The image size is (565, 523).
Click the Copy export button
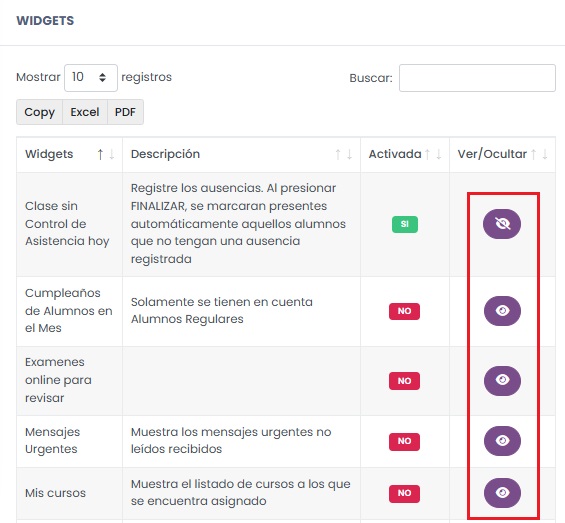tap(40, 112)
